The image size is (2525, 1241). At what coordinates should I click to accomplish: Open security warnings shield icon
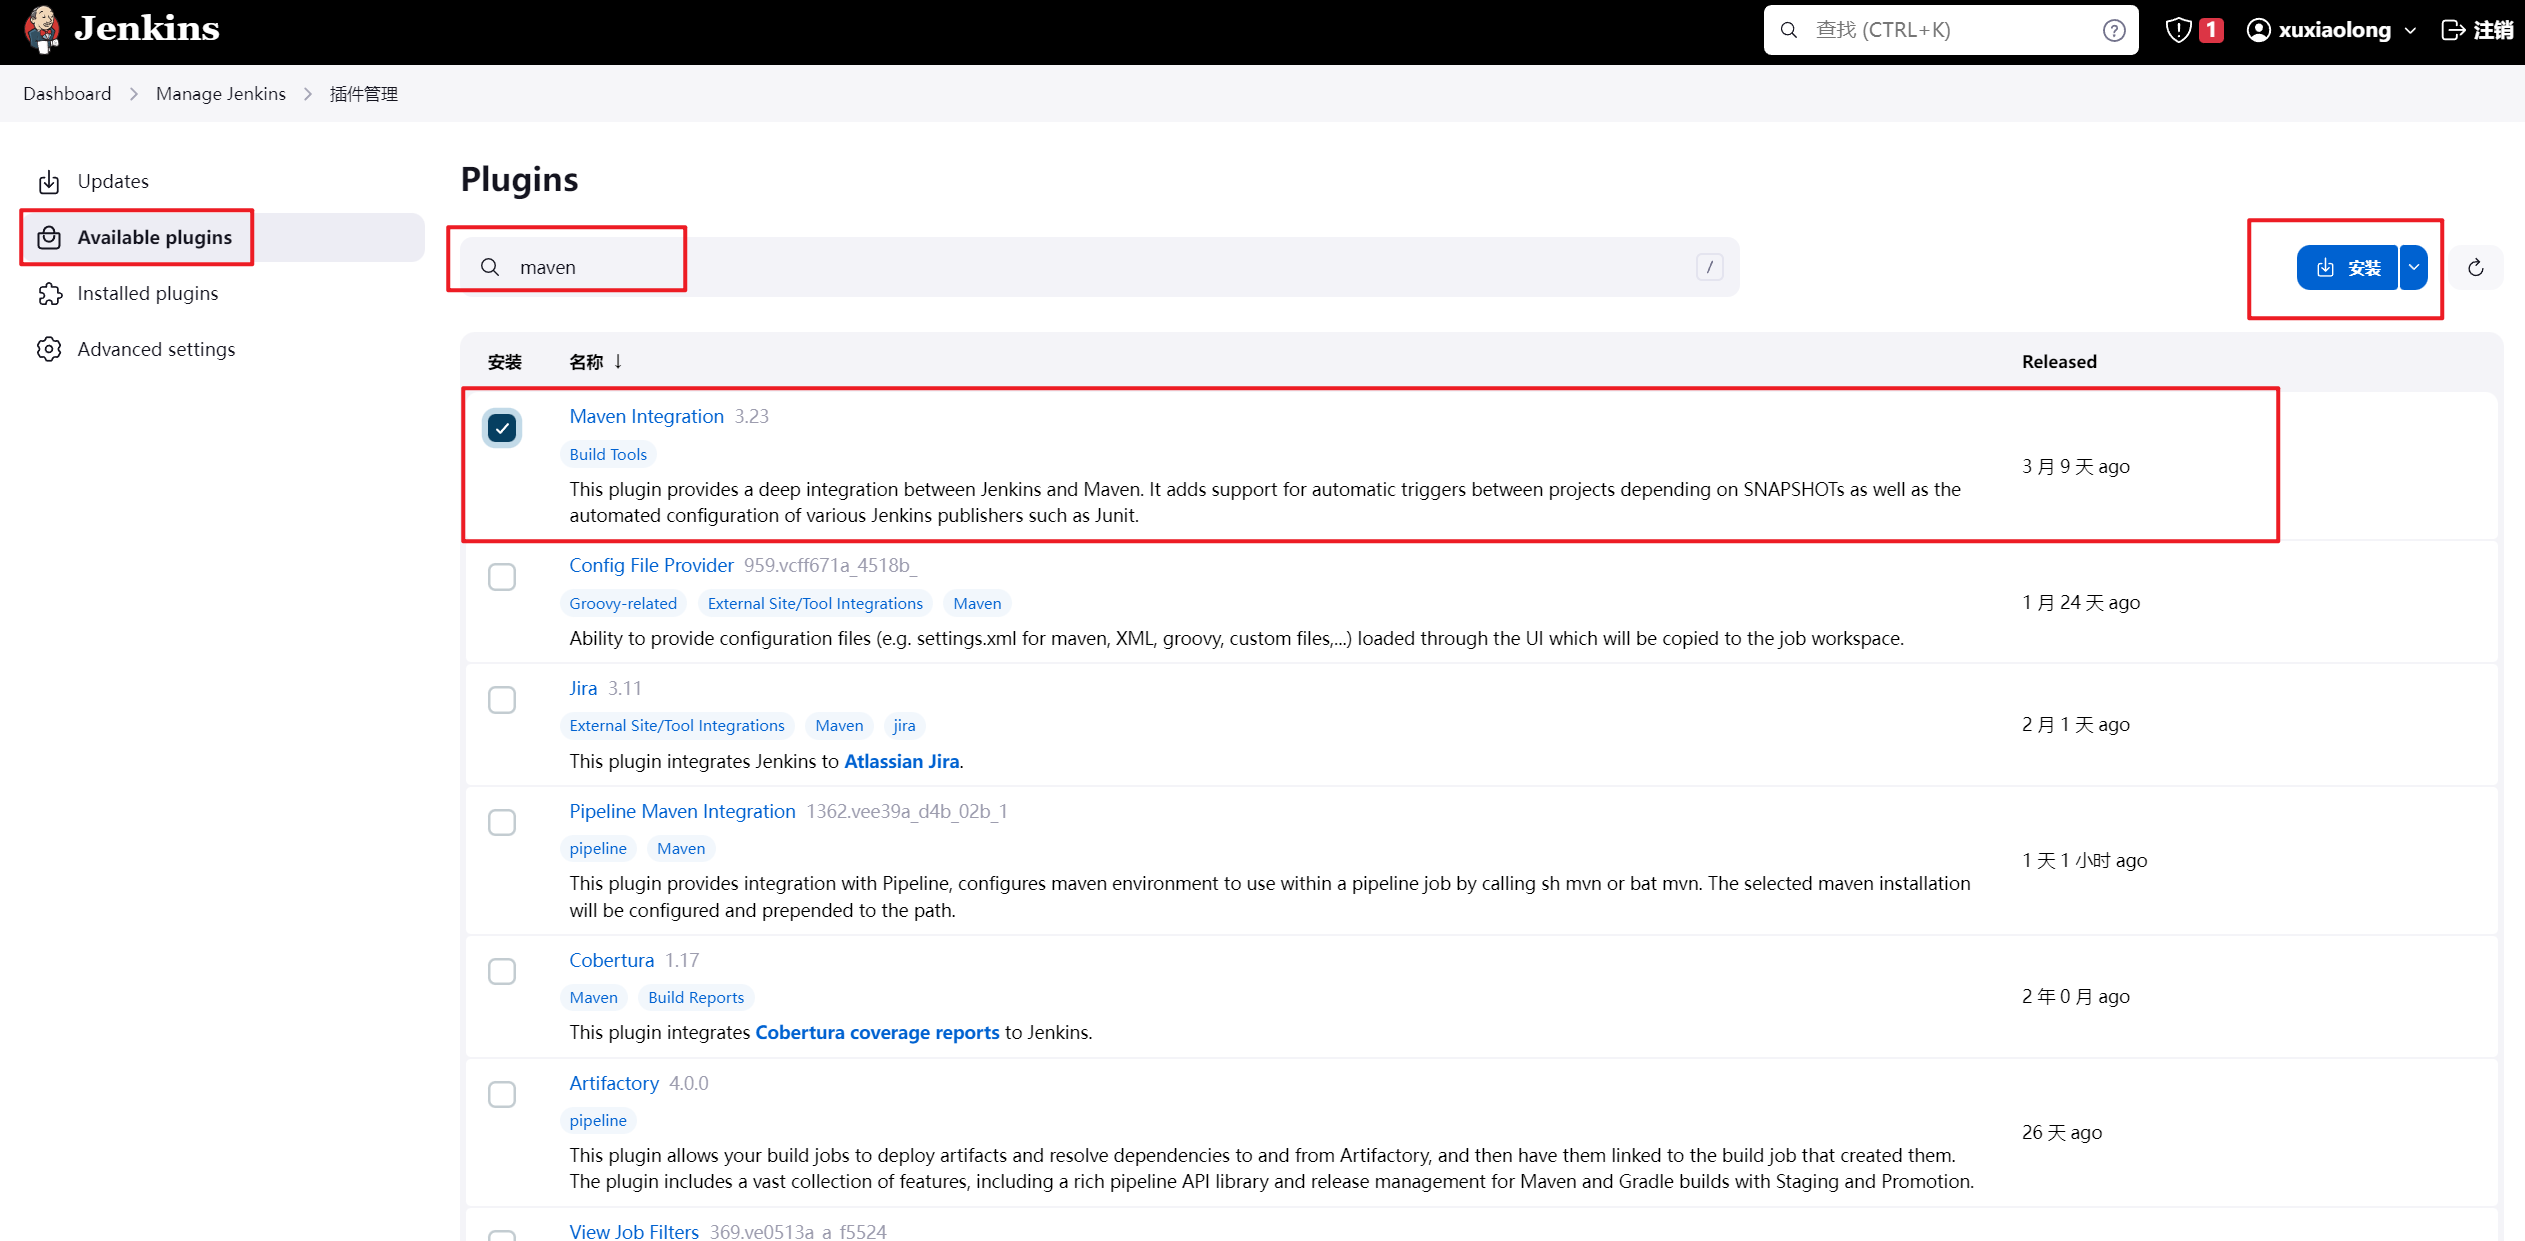coord(2179,30)
